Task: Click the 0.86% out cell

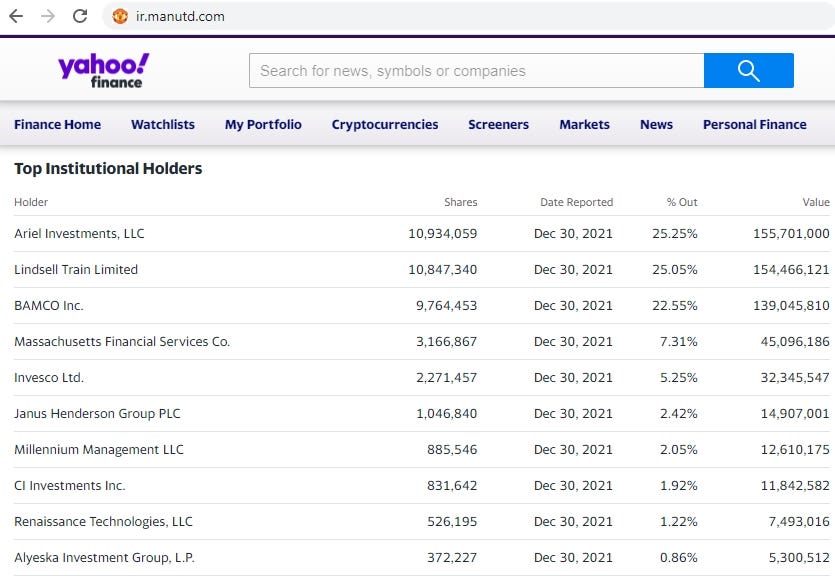Action: pyautogui.click(x=678, y=558)
